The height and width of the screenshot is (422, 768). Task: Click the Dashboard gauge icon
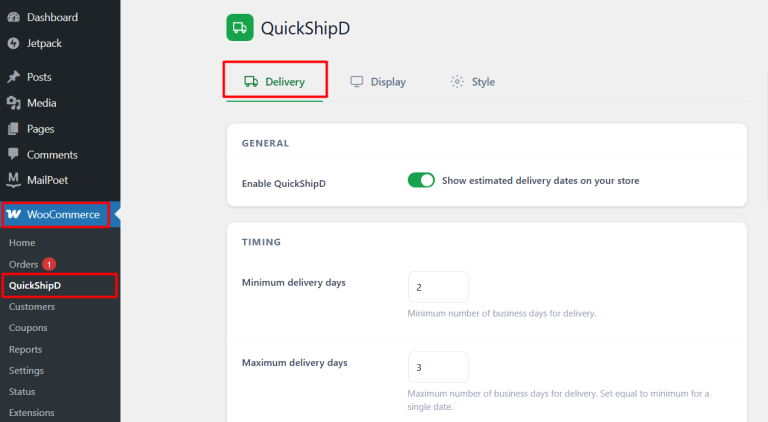[x=14, y=17]
